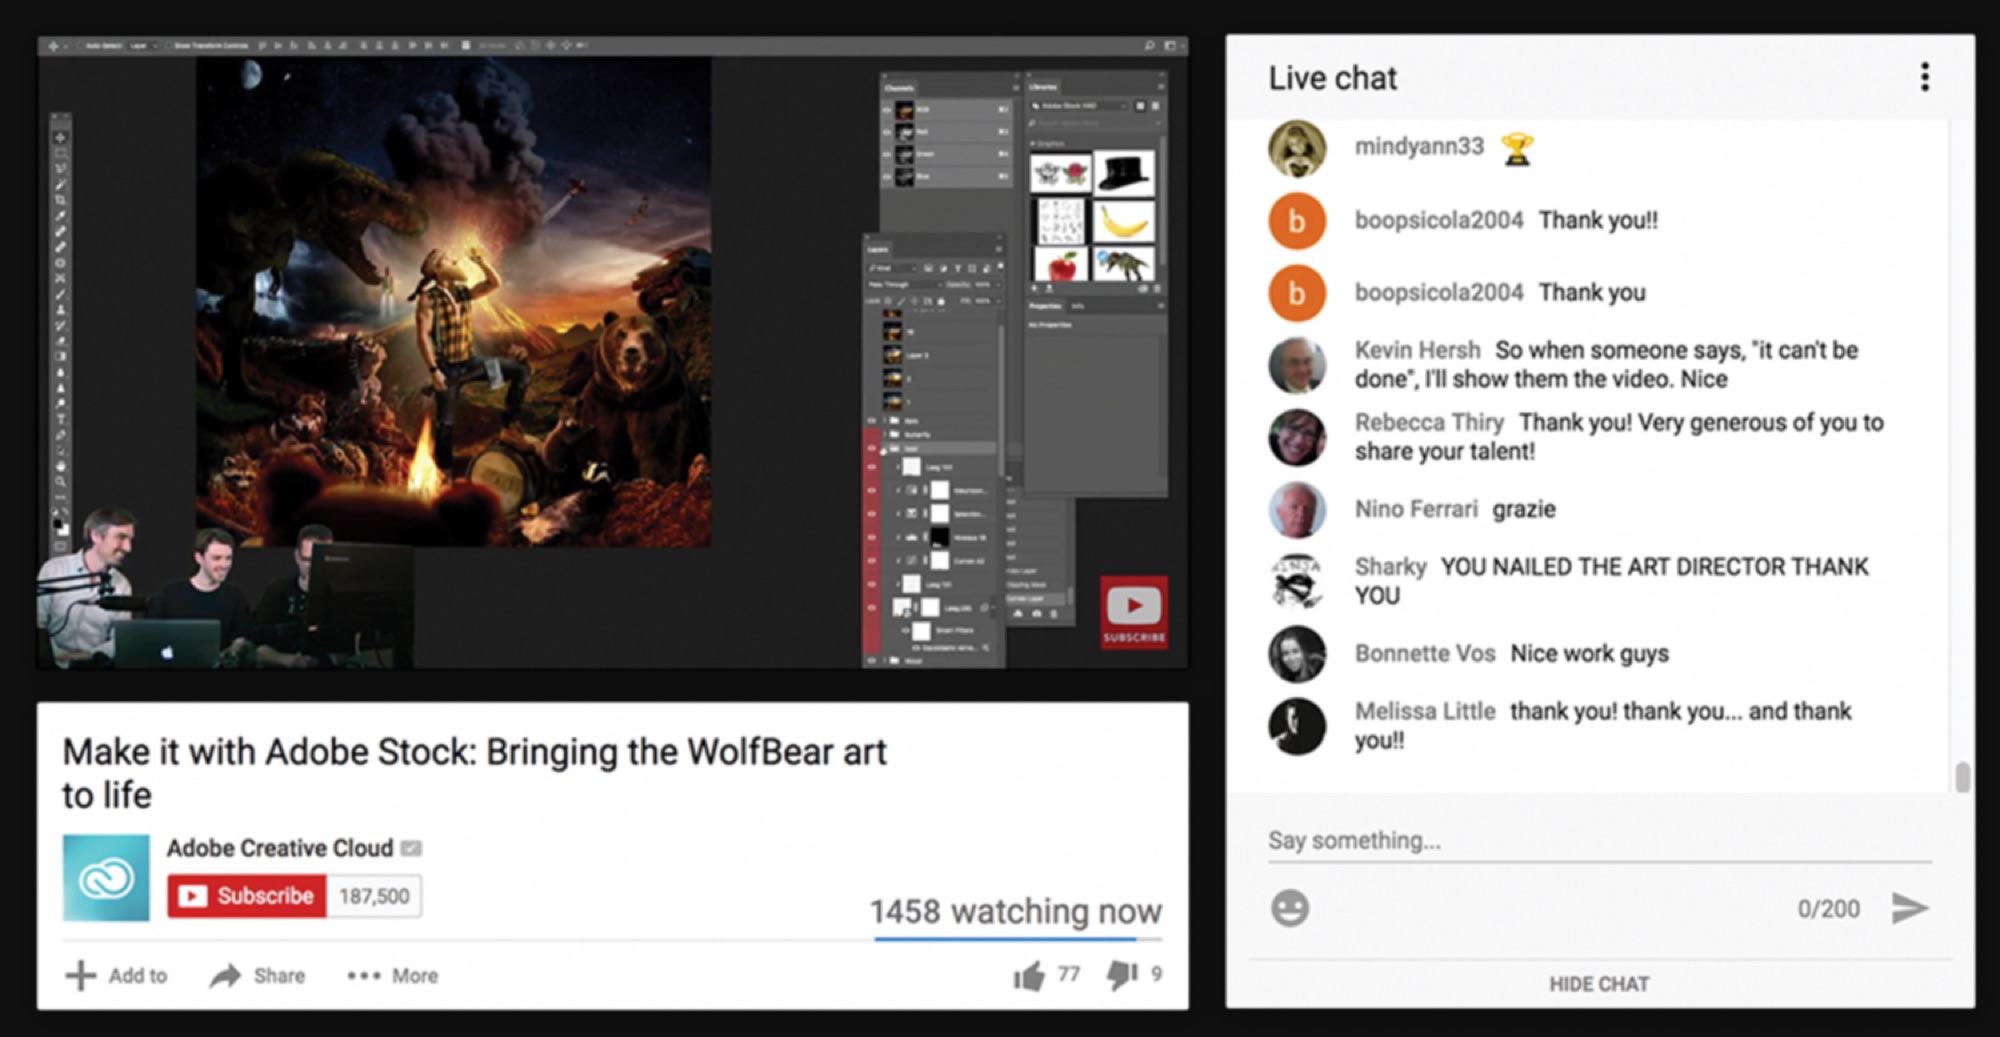The height and width of the screenshot is (1037, 2000).
Task: Open the More options menu below video
Action: coord(392,975)
